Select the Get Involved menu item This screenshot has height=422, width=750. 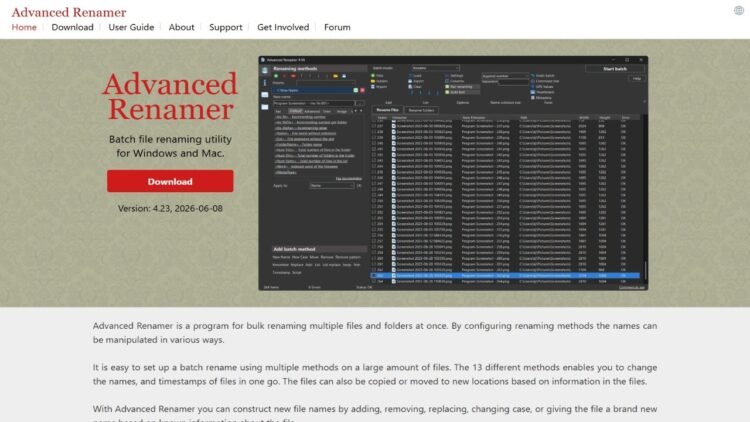coord(283,27)
